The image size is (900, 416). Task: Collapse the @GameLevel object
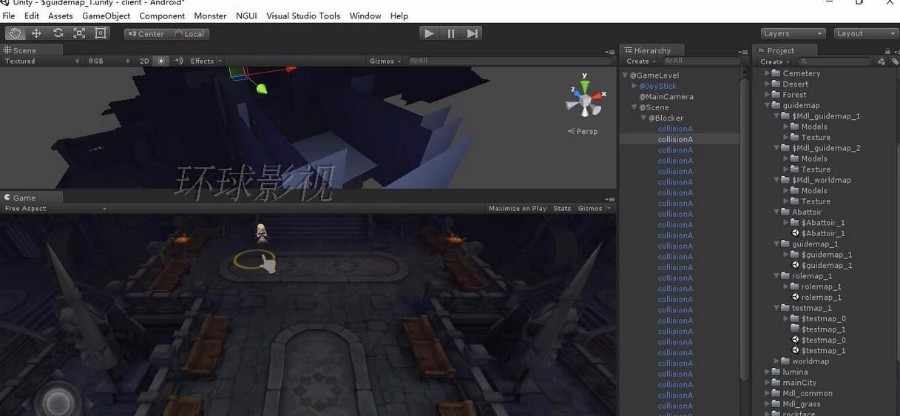coord(625,75)
